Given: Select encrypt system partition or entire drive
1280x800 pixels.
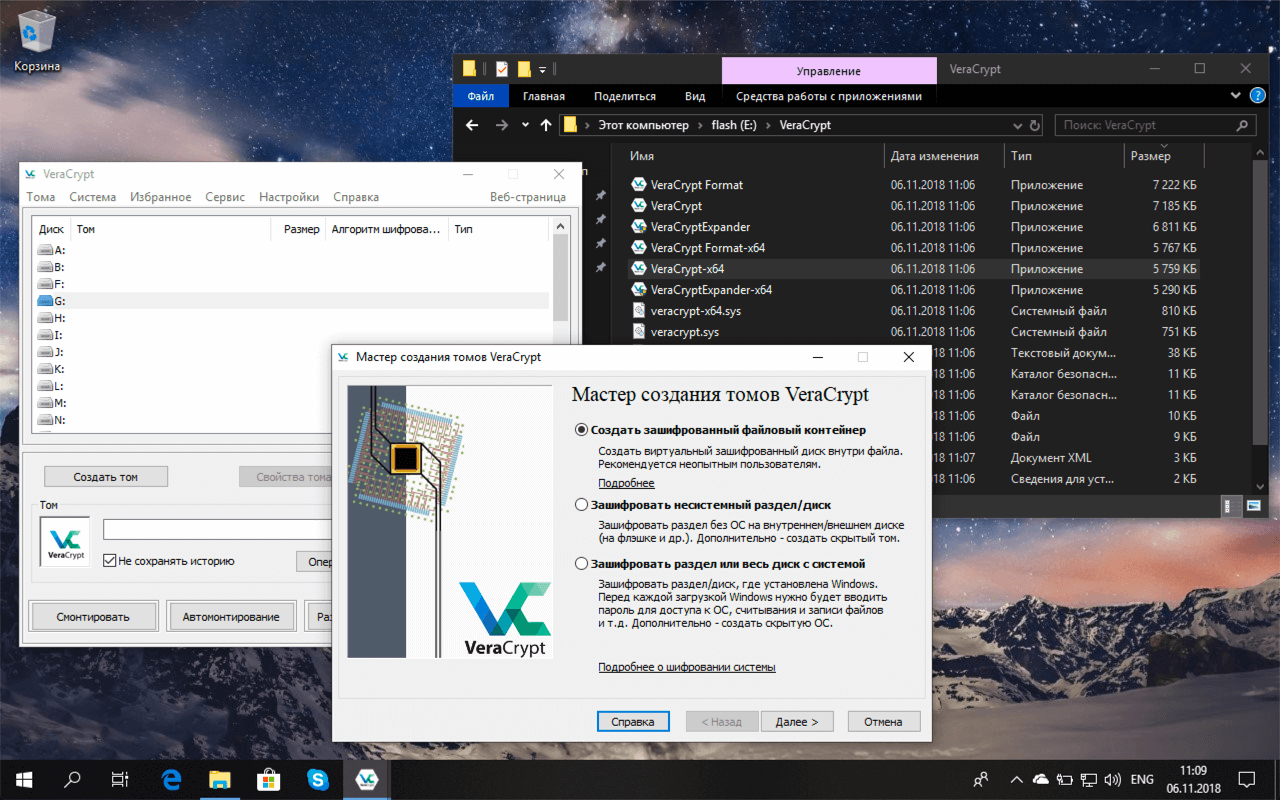Looking at the screenshot, I should (x=582, y=564).
